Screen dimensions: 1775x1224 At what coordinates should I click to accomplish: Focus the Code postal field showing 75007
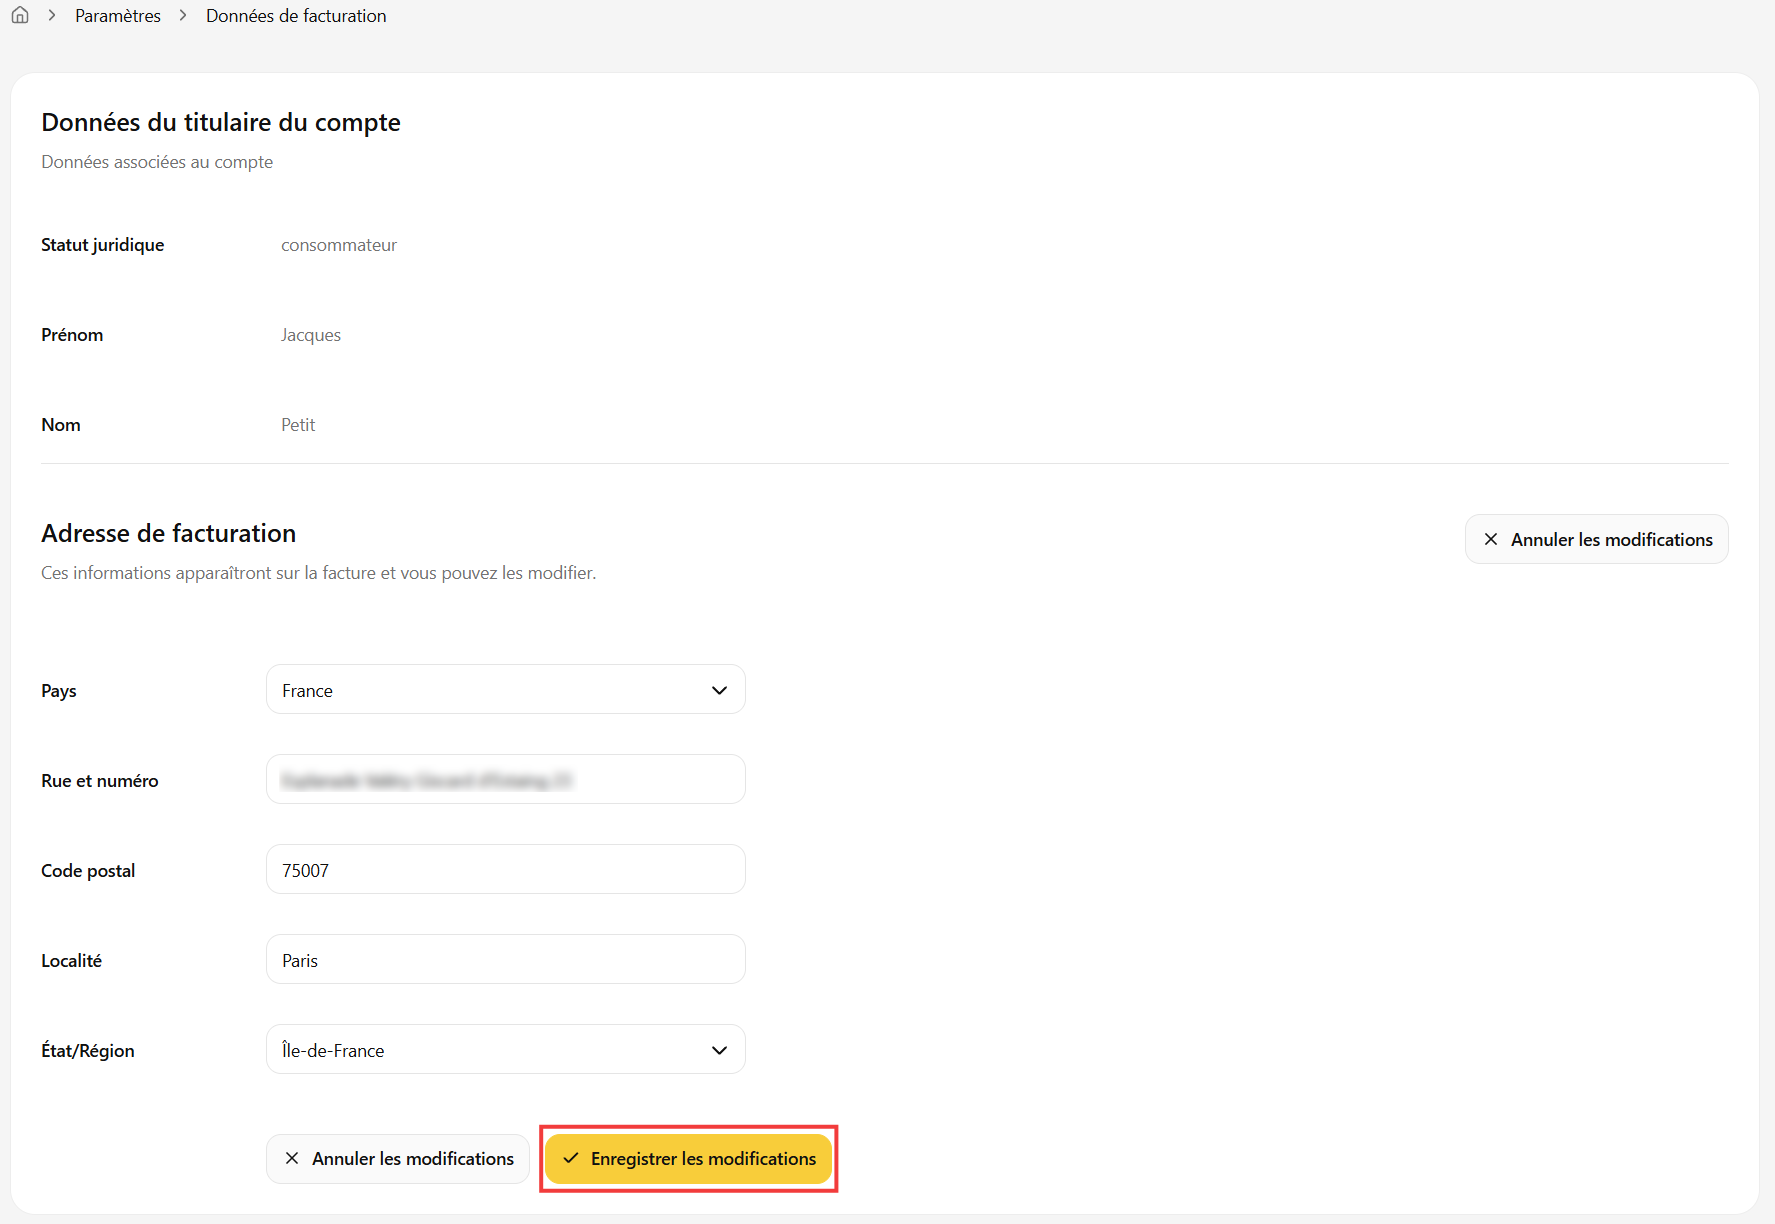pyautogui.click(x=505, y=869)
